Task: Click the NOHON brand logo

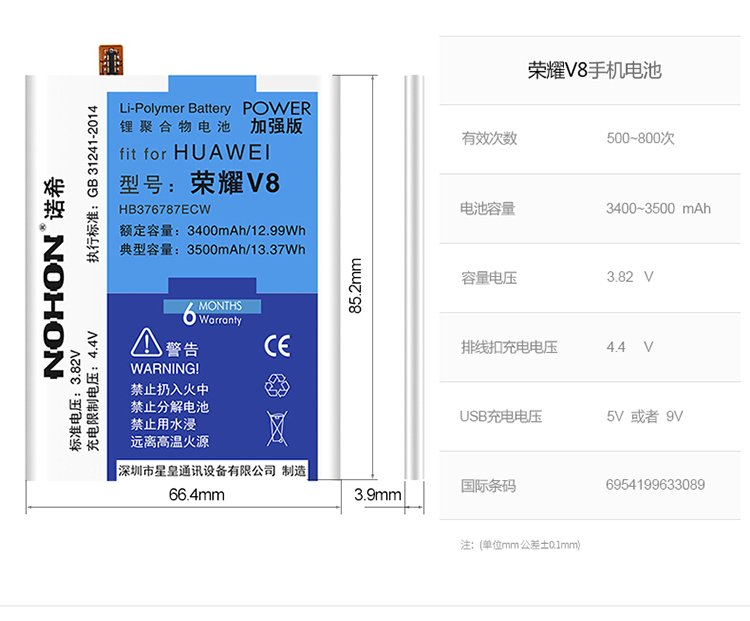Action: pyautogui.click(x=54, y=306)
